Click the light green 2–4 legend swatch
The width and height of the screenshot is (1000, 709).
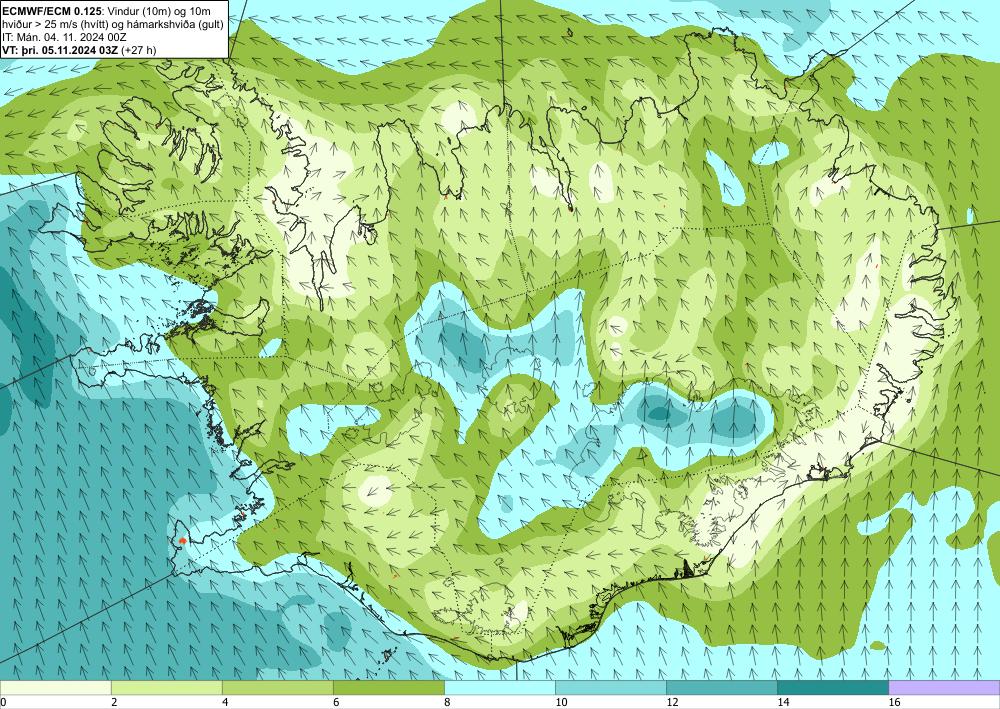click(x=166, y=687)
